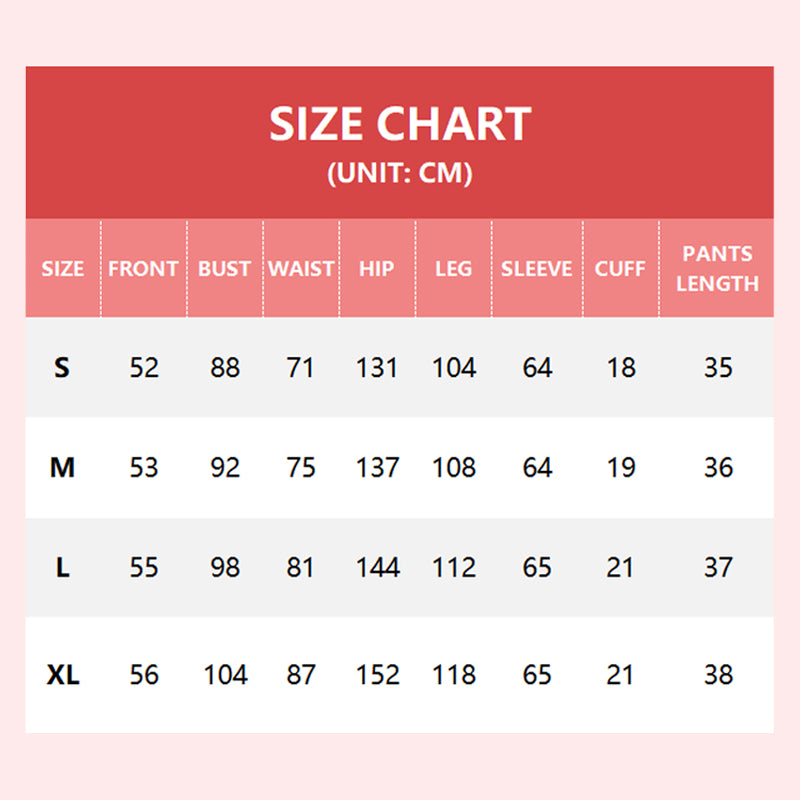
Task: Select the S size row label
Action: click(63, 368)
